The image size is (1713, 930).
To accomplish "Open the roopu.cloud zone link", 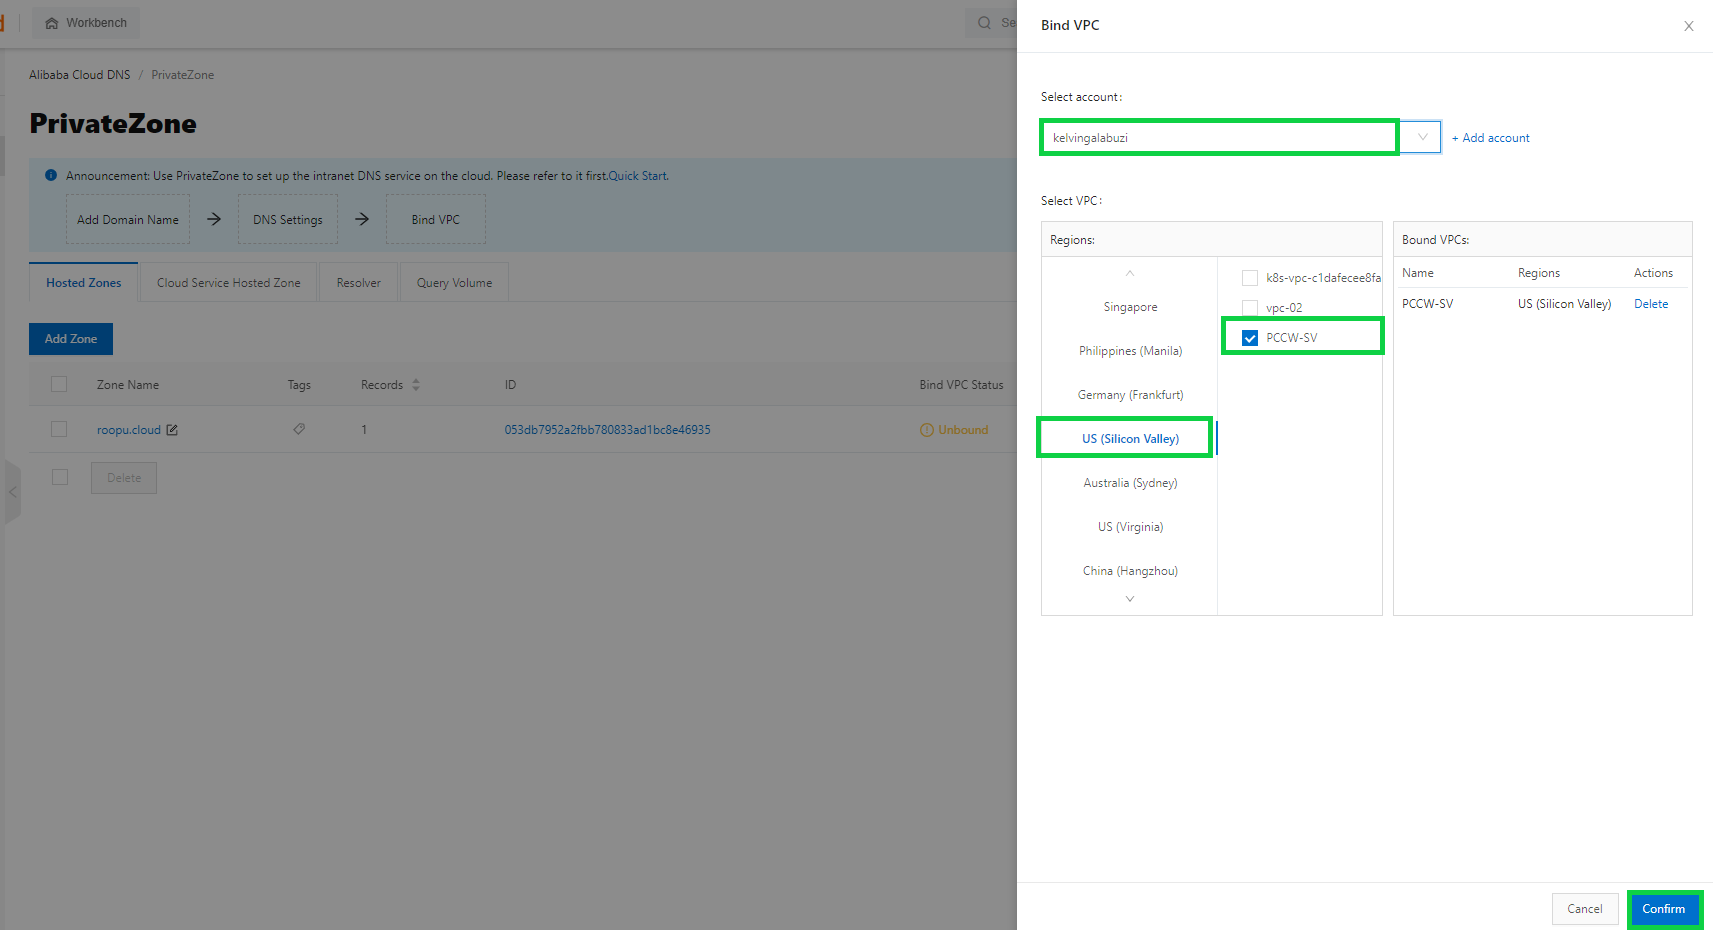I will pyautogui.click(x=129, y=430).
